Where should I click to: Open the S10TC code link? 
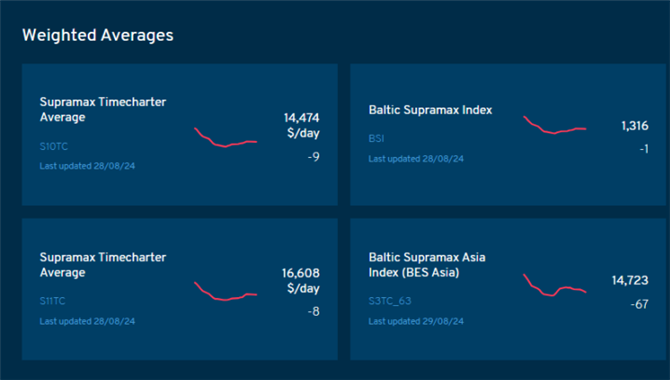point(54,147)
